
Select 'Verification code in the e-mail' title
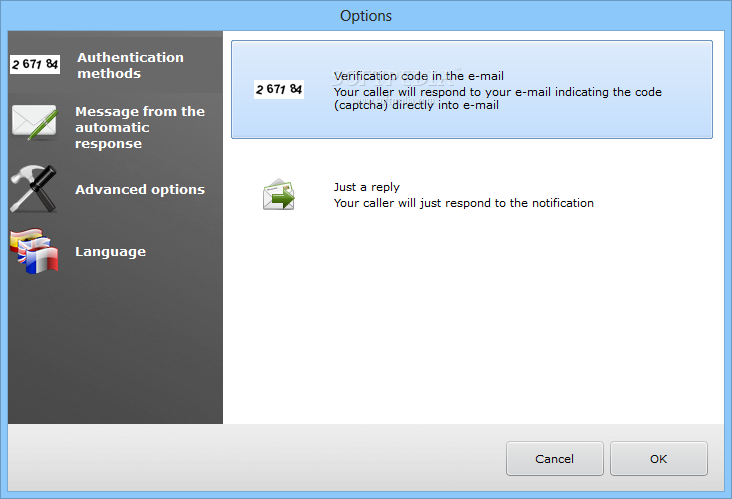[x=418, y=76]
